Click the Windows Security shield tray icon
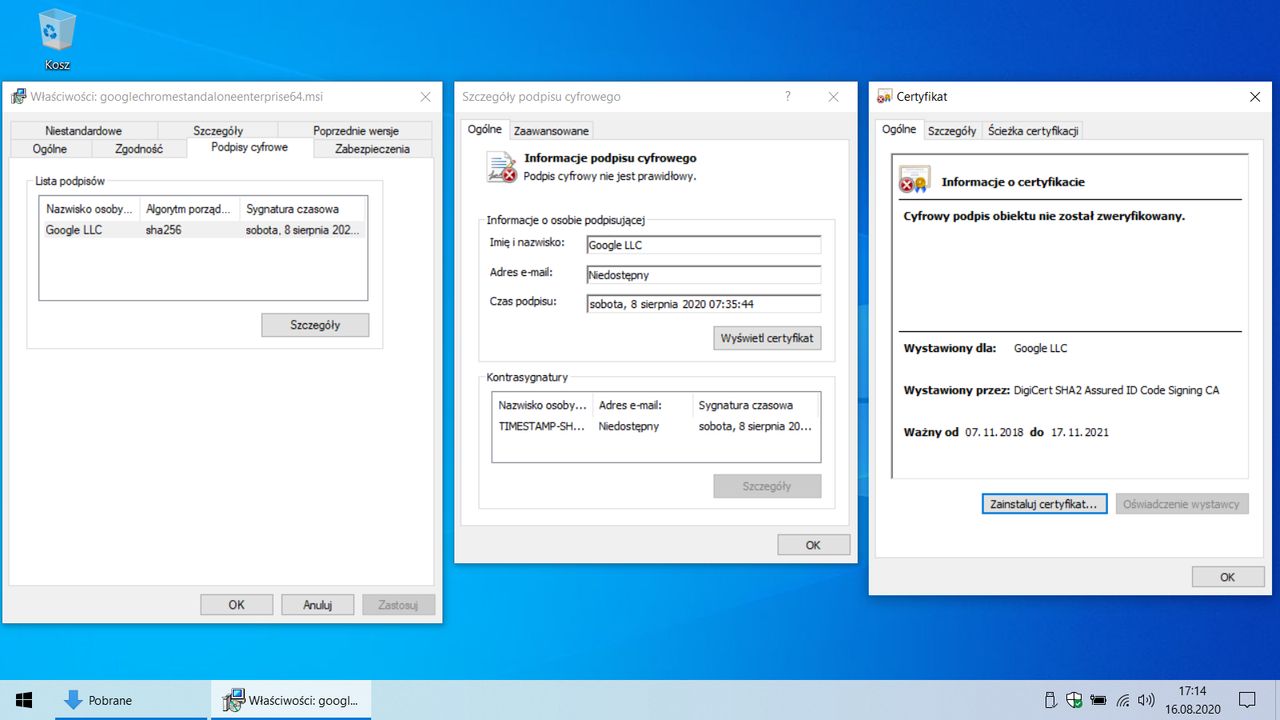Image resolution: width=1280 pixels, height=720 pixels. (x=1075, y=700)
